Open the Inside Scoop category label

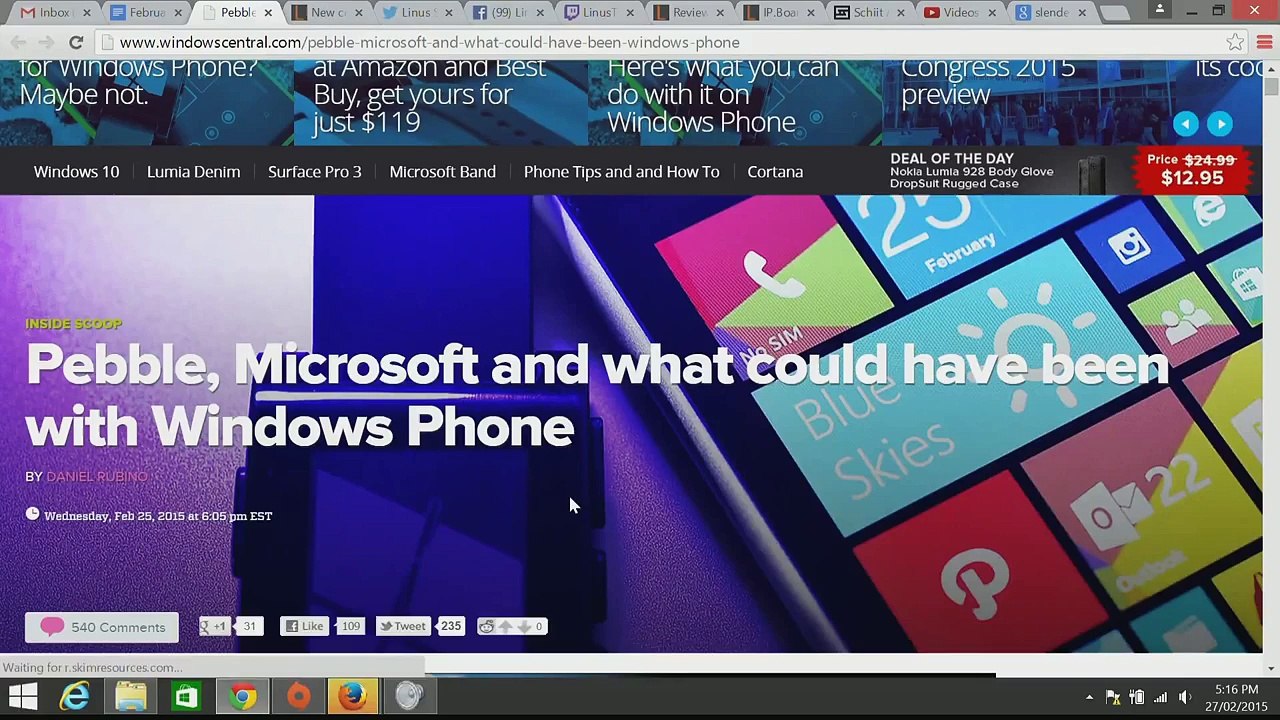click(73, 324)
